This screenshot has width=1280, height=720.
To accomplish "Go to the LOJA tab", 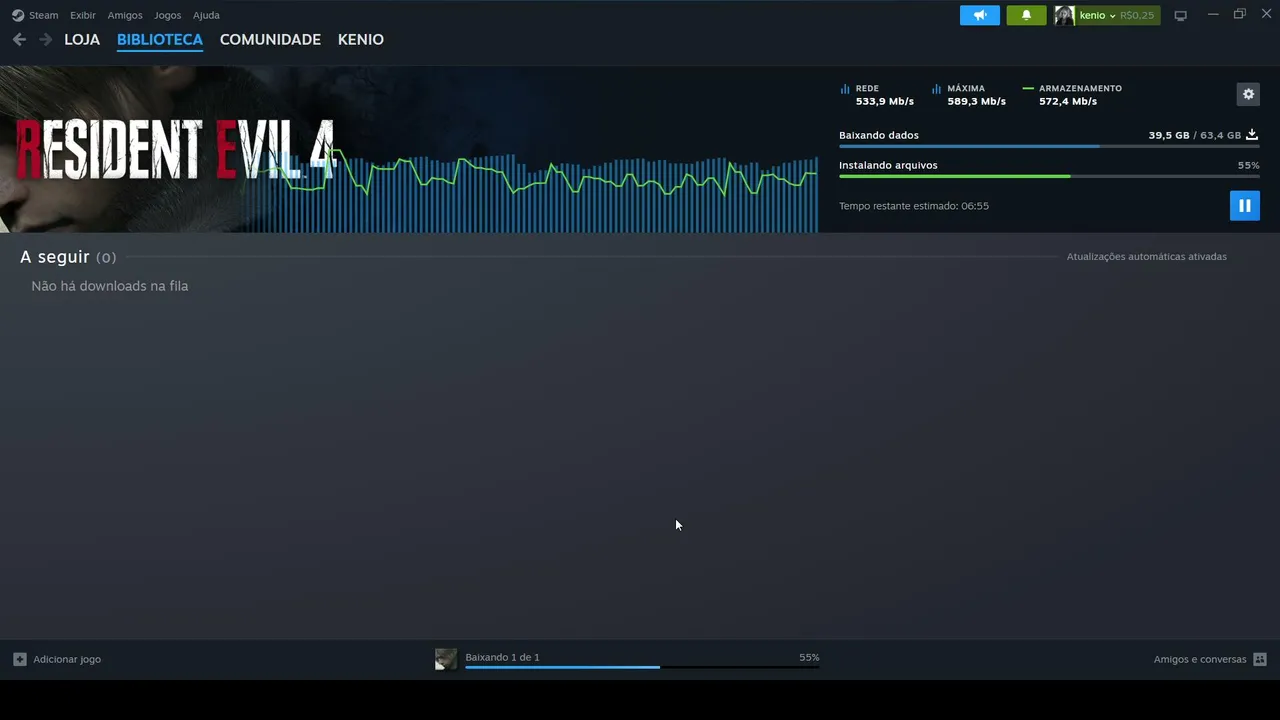I will coord(82,39).
